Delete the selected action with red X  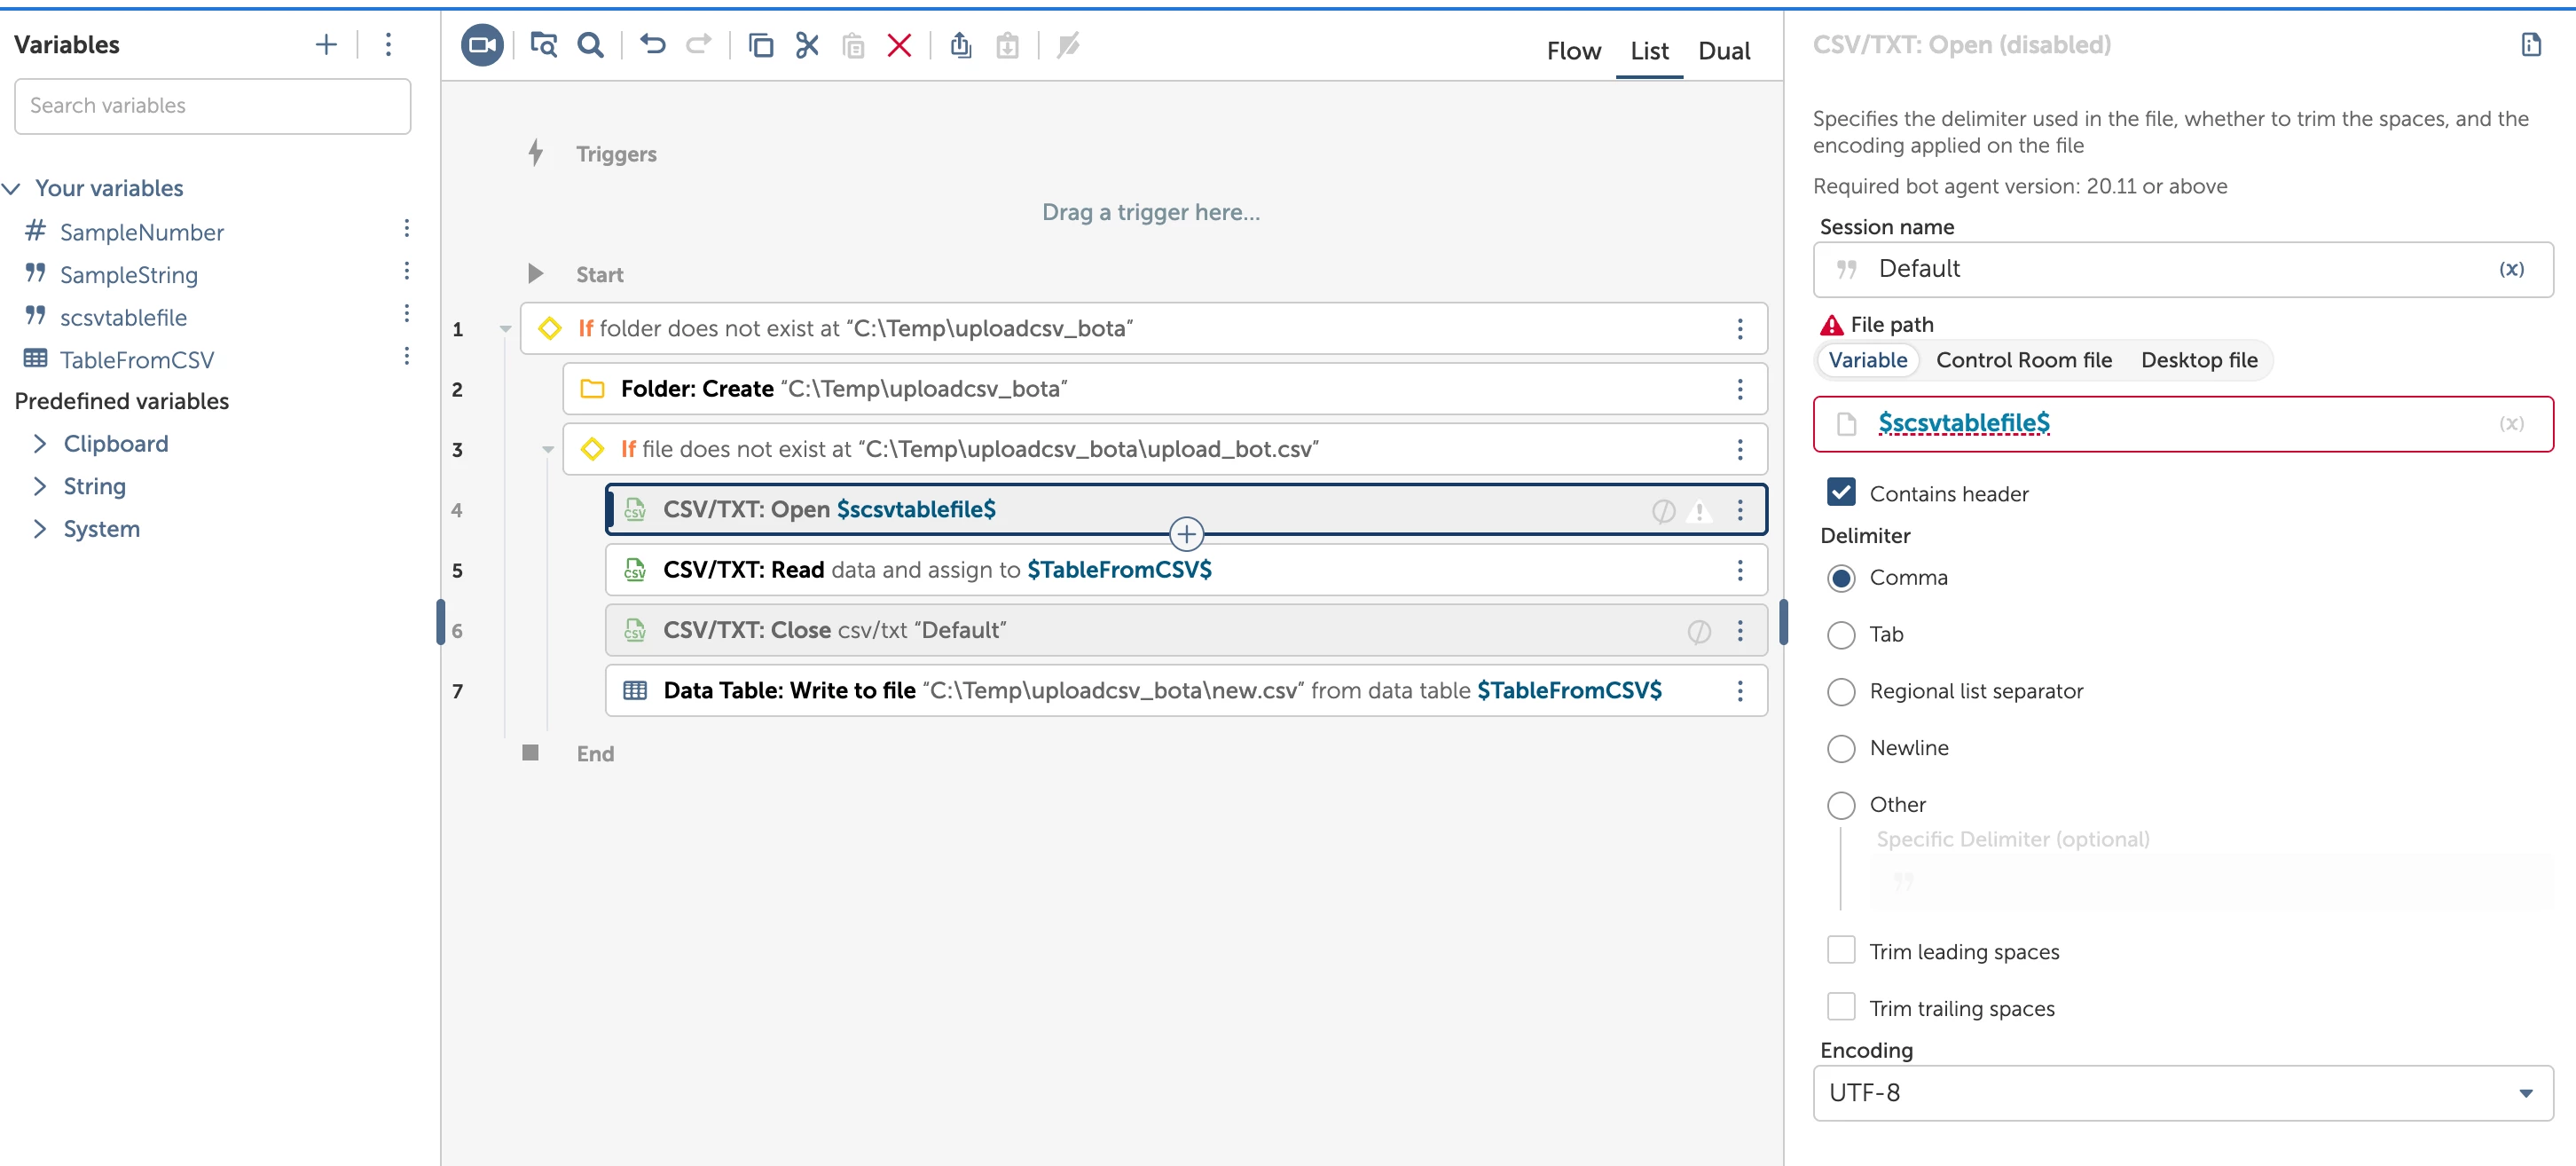[899, 45]
